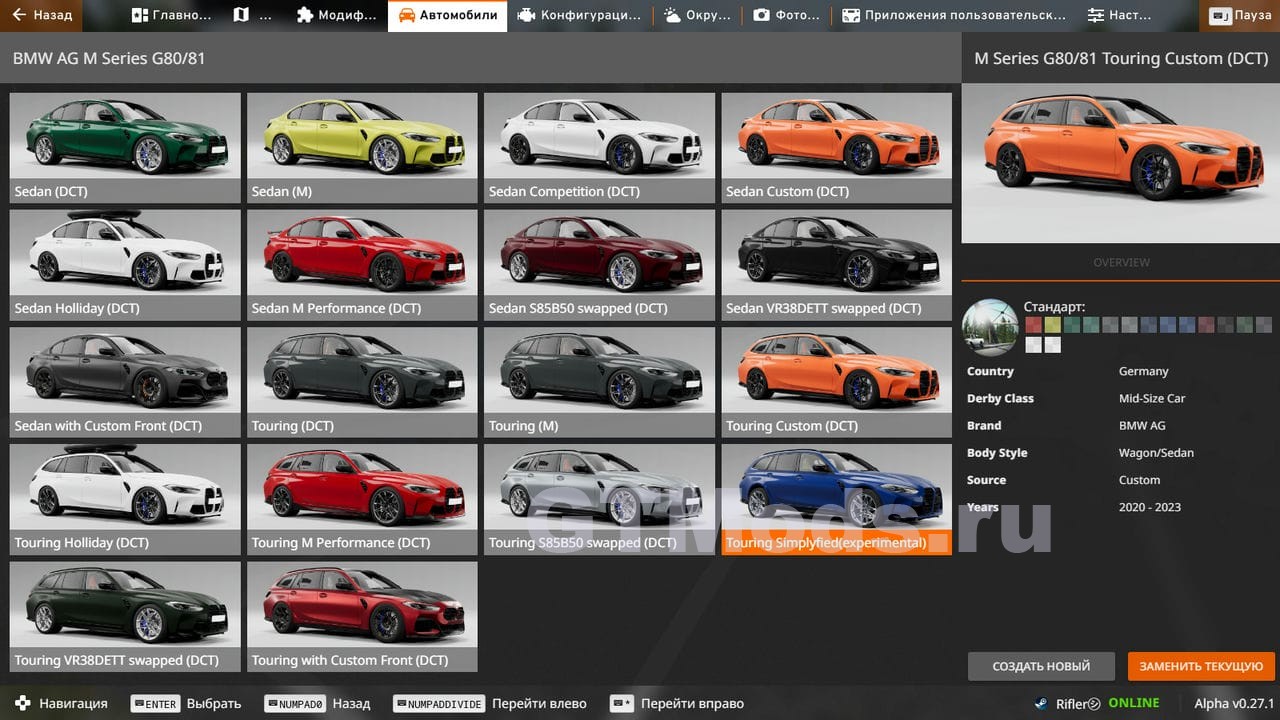Choose Sedan Custom (DCT) tile
Screen dimensions: 1280x720
(x=837, y=148)
